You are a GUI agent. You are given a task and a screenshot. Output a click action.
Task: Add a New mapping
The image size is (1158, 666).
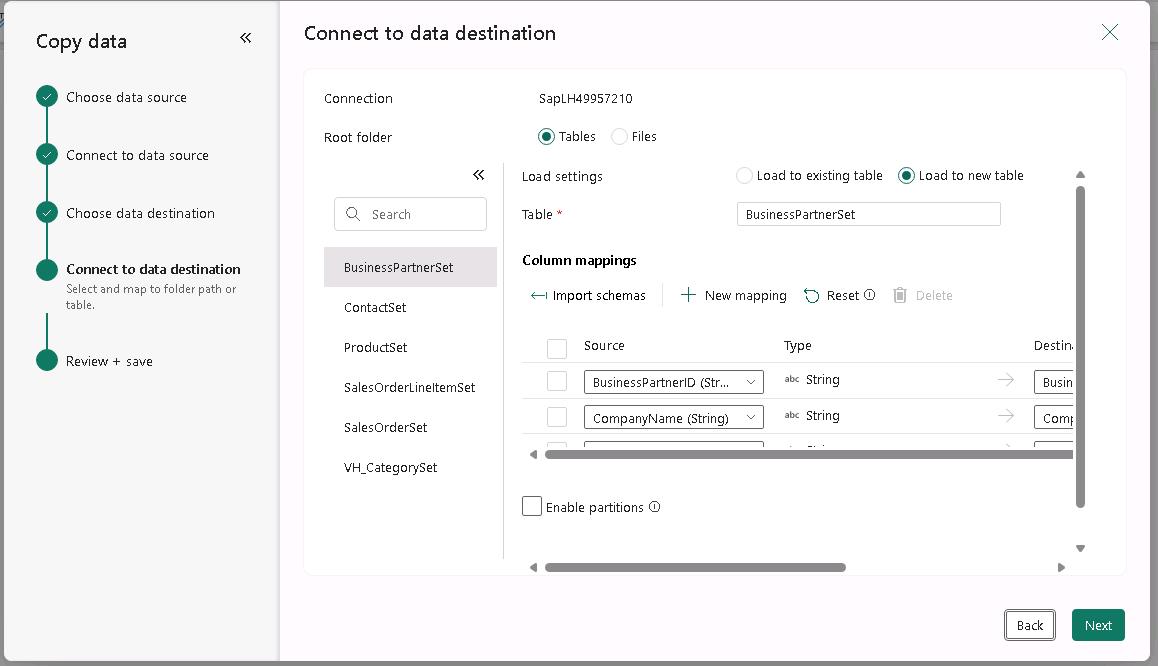[x=734, y=295]
